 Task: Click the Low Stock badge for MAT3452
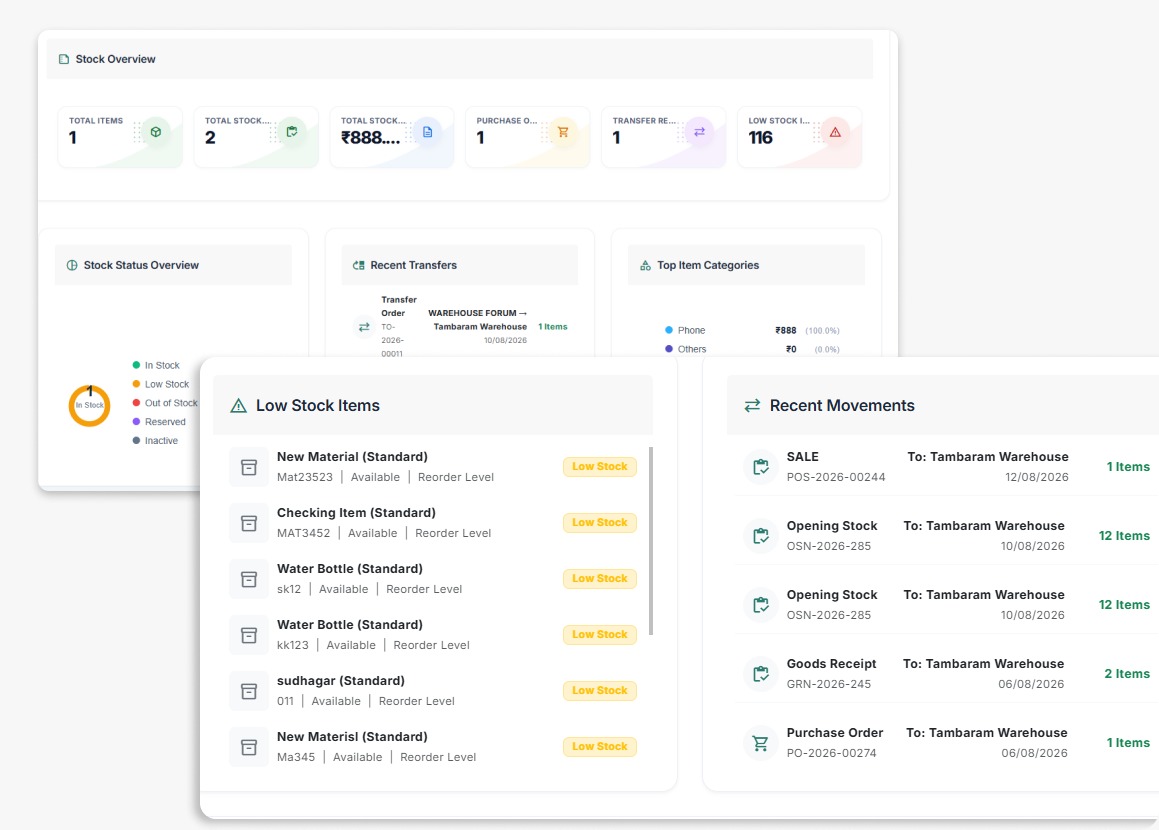point(599,523)
